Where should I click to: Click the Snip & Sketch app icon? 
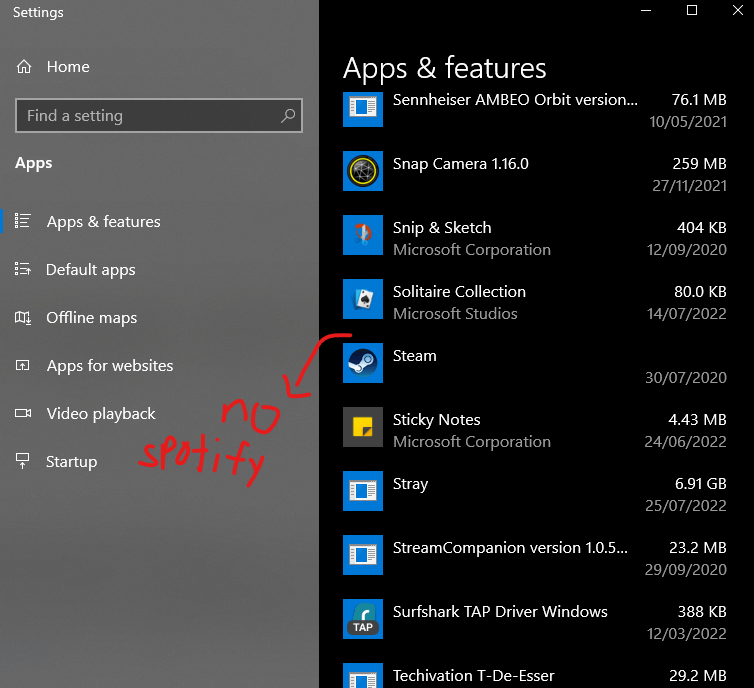[x=363, y=235]
